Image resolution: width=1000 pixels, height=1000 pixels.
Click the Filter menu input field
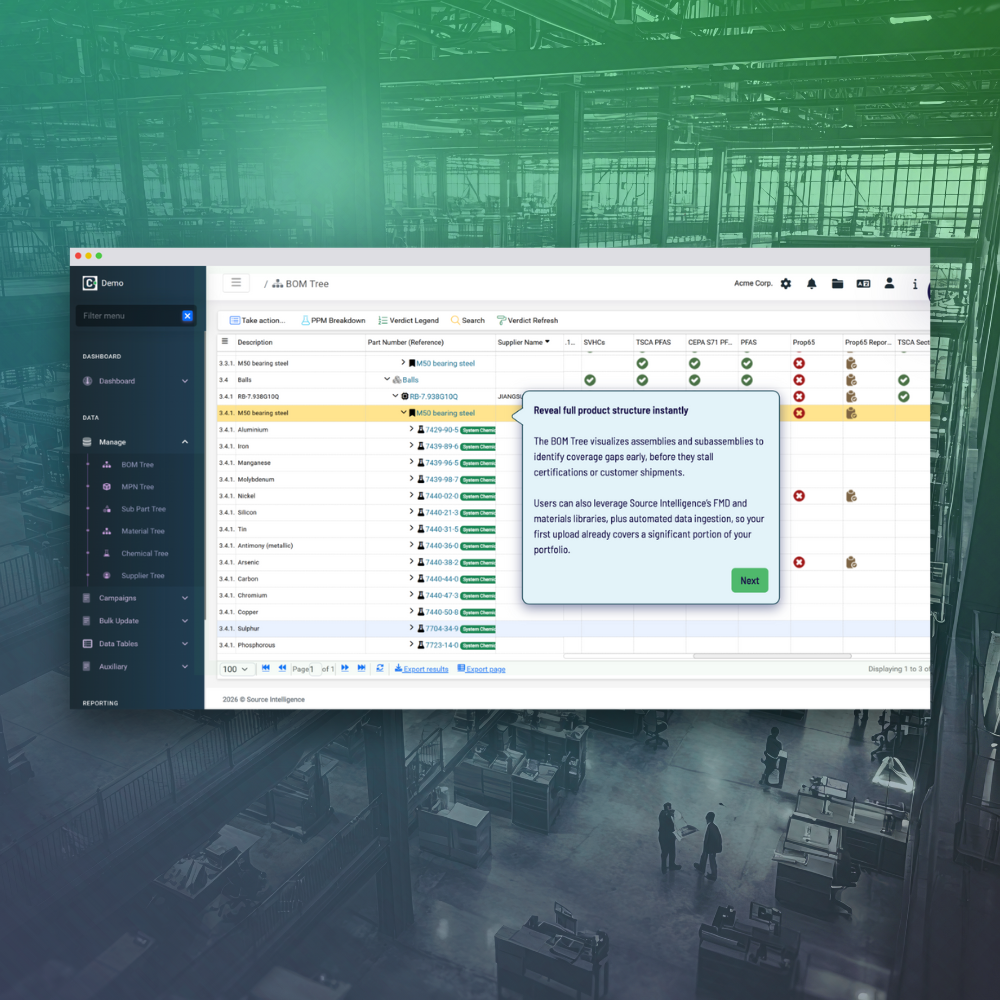coord(129,316)
